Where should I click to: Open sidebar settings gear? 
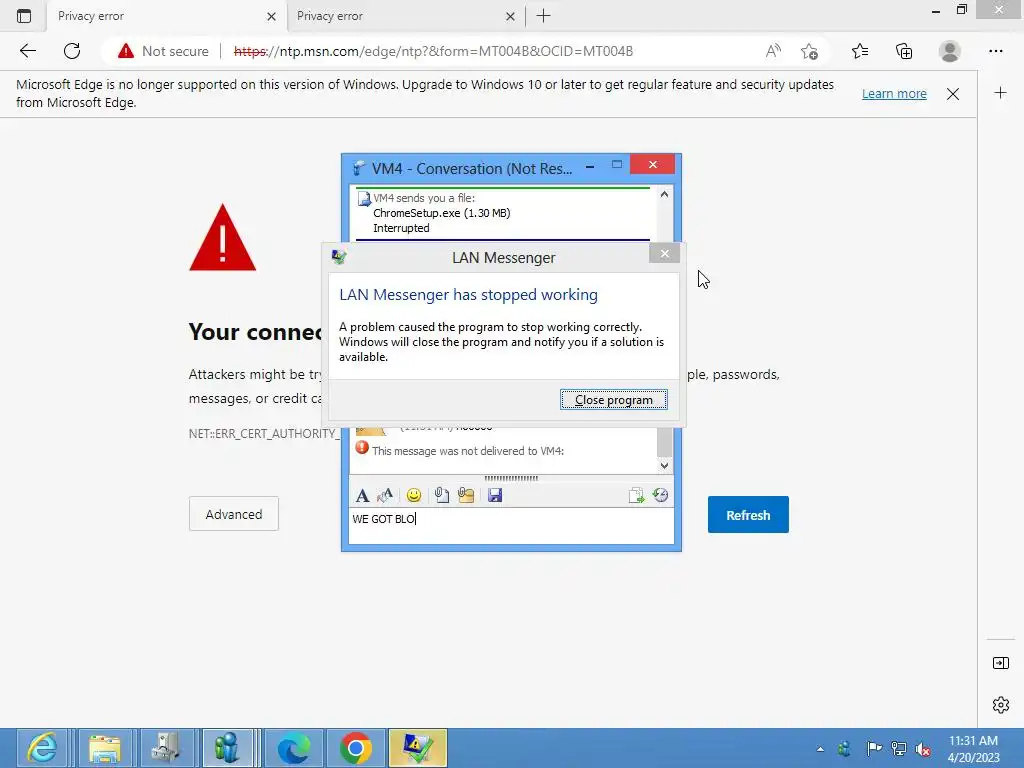coord(1000,705)
